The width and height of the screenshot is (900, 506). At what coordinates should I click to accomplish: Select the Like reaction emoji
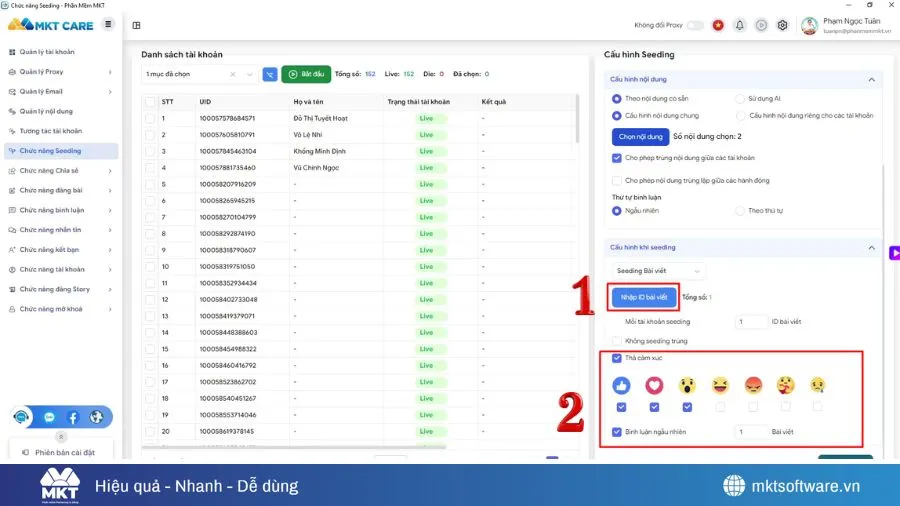621,386
